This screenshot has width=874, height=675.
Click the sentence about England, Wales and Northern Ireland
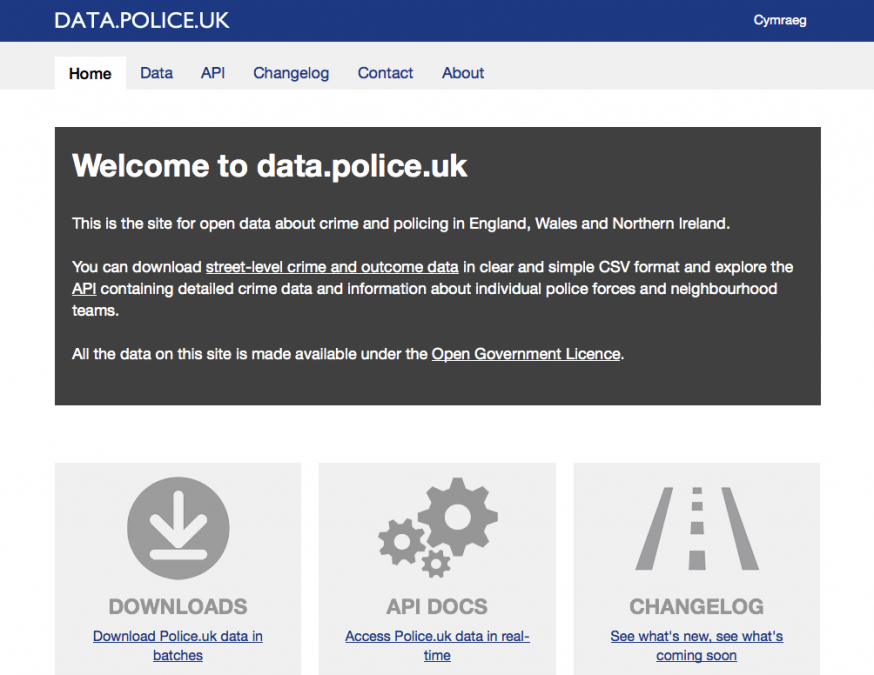401,224
